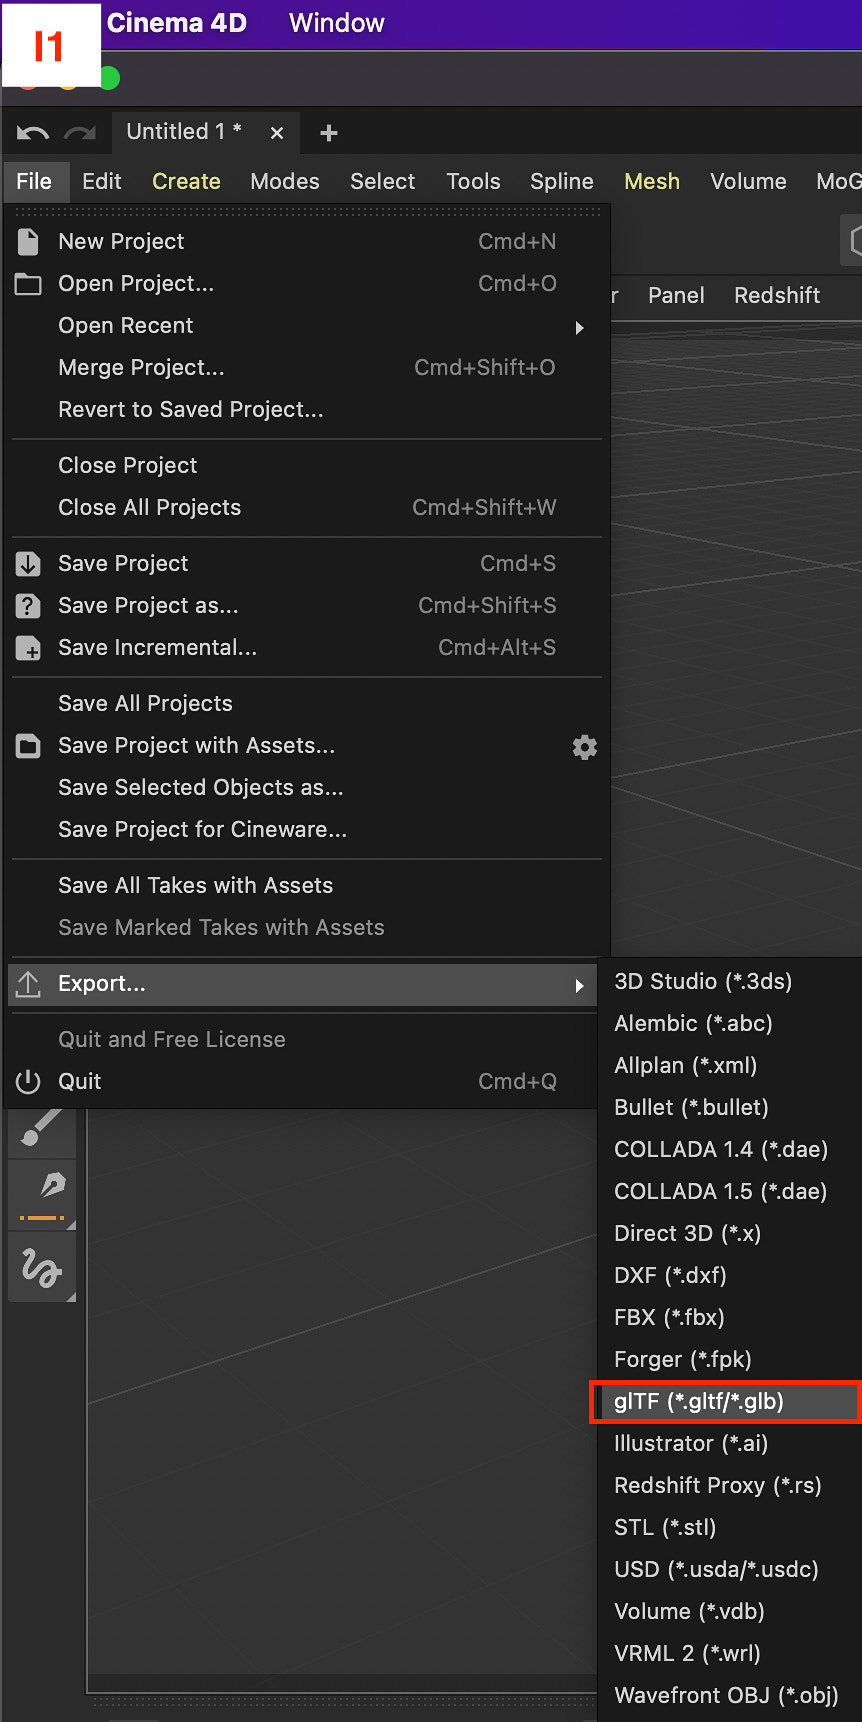Click the Save Incremental icon
The height and width of the screenshot is (1722, 862).
pos(28,648)
